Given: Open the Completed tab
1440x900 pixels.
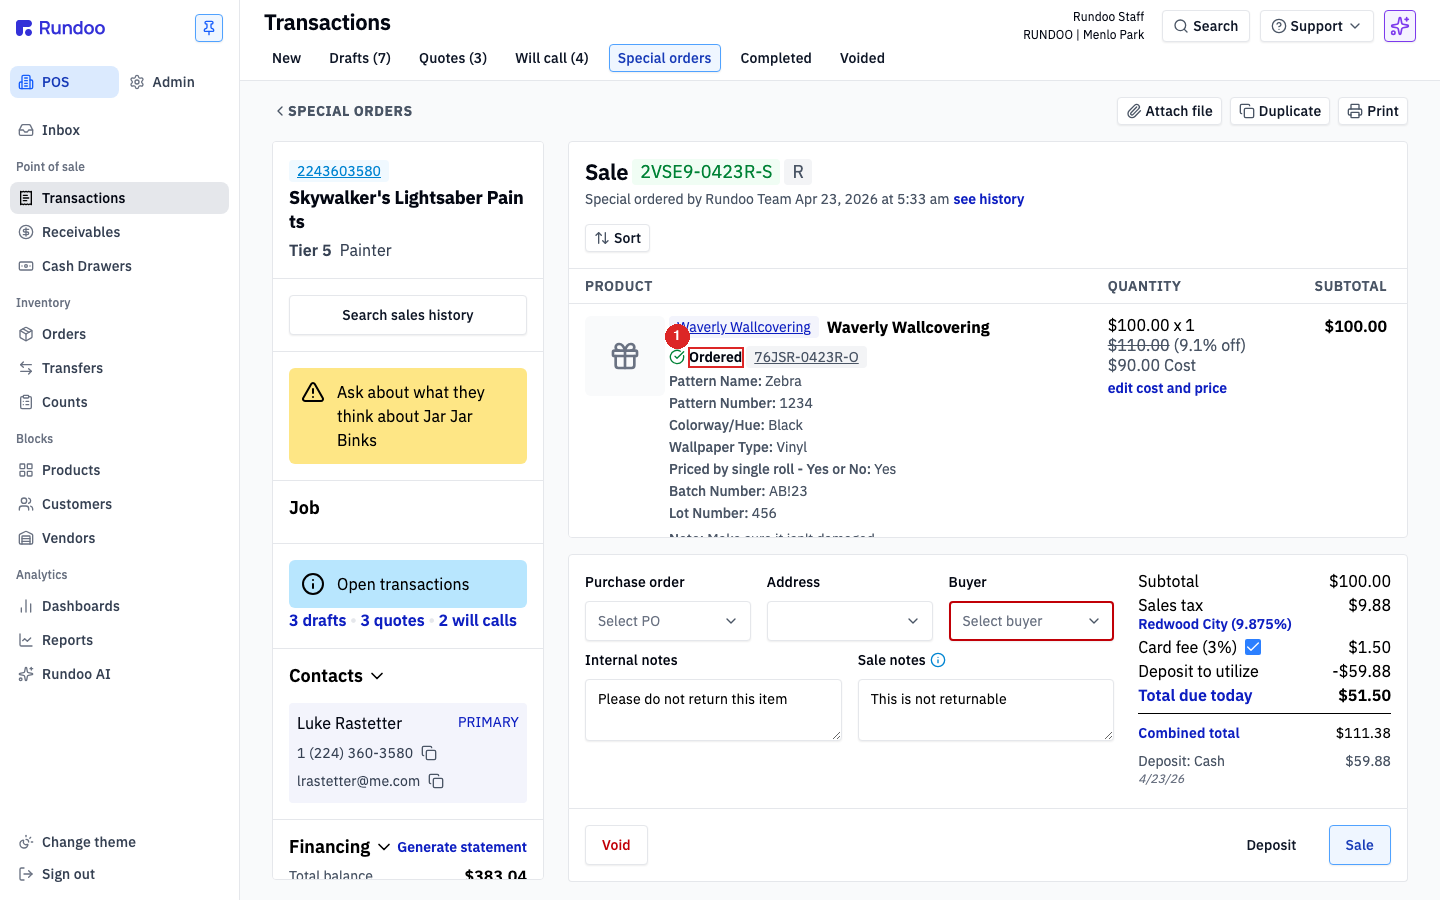Looking at the screenshot, I should click(x=776, y=58).
